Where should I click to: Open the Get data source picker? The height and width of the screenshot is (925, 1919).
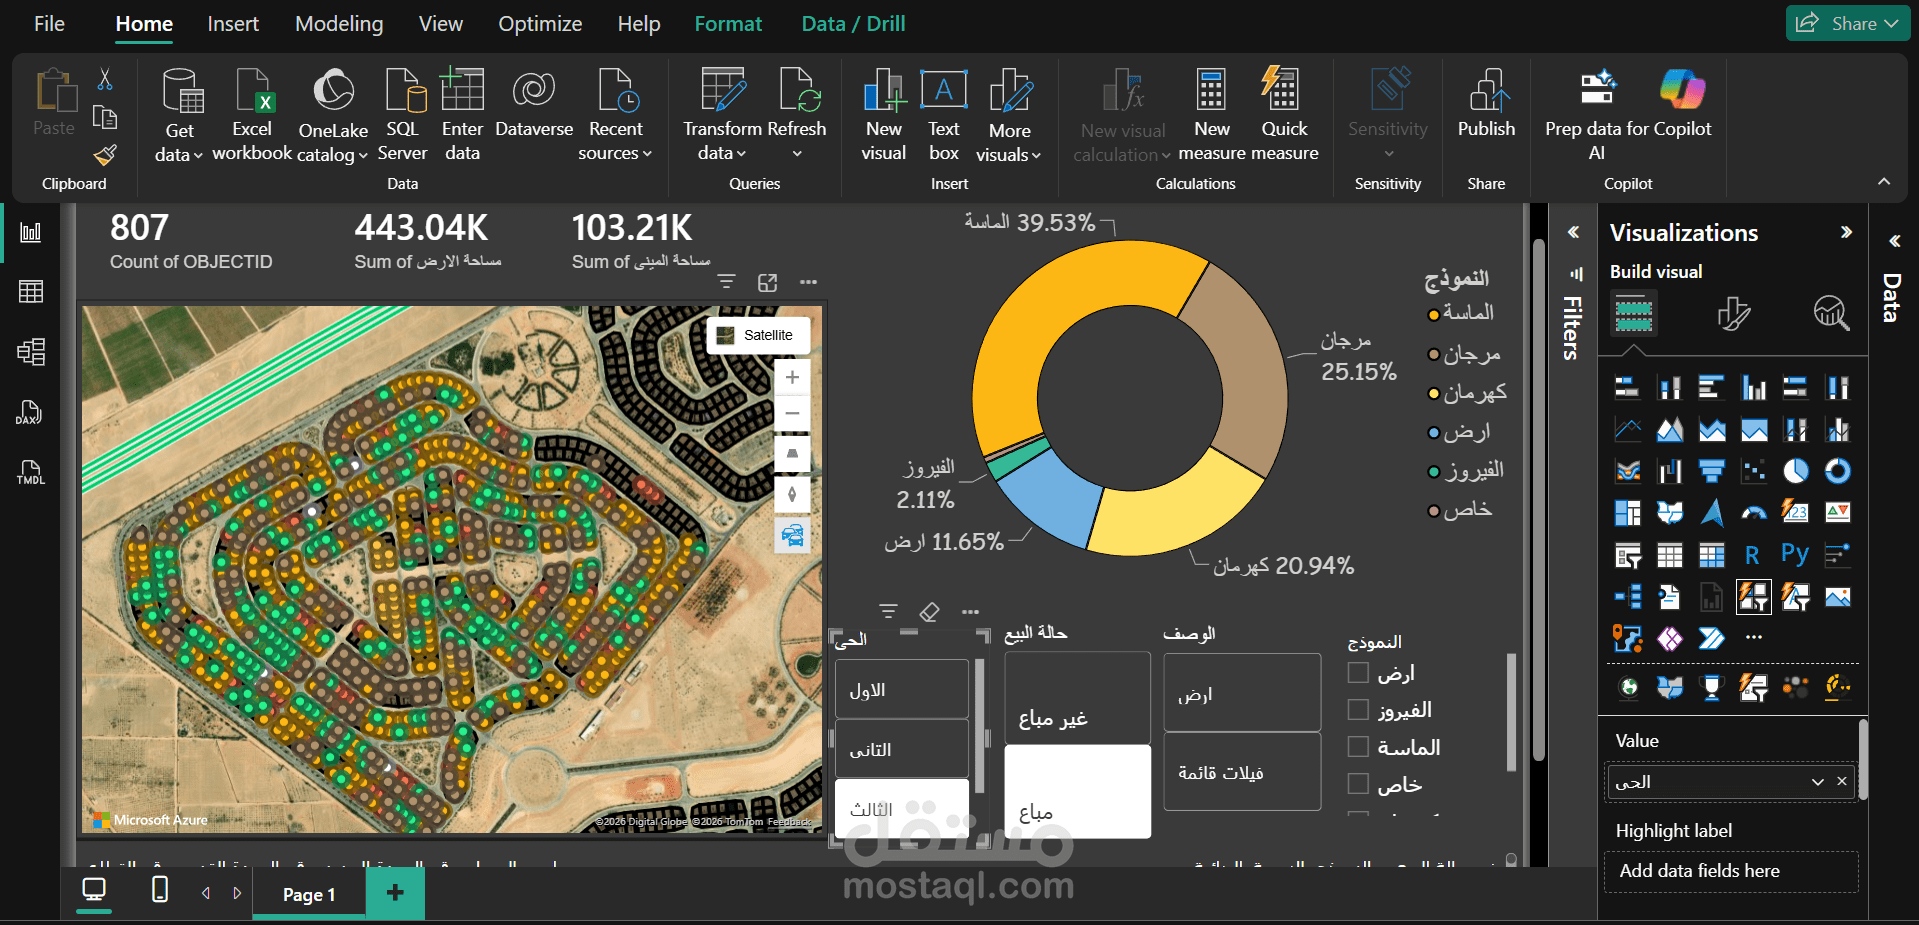coord(181,114)
